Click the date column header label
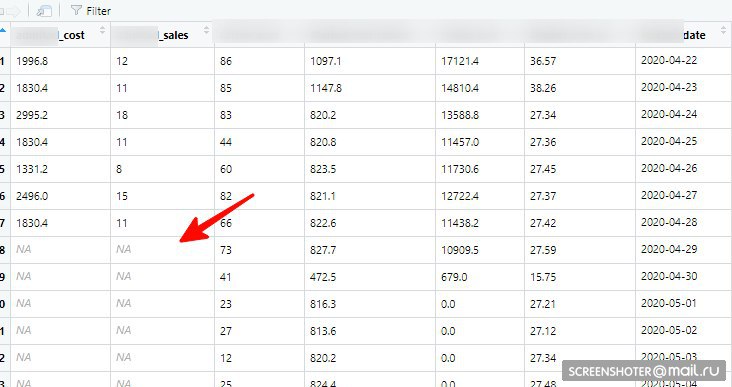Image resolution: width=732 pixels, height=387 pixels. coord(694,35)
